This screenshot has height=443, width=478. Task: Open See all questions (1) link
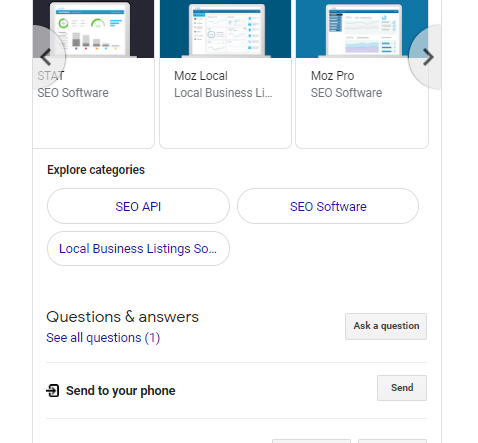coord(103,338)
